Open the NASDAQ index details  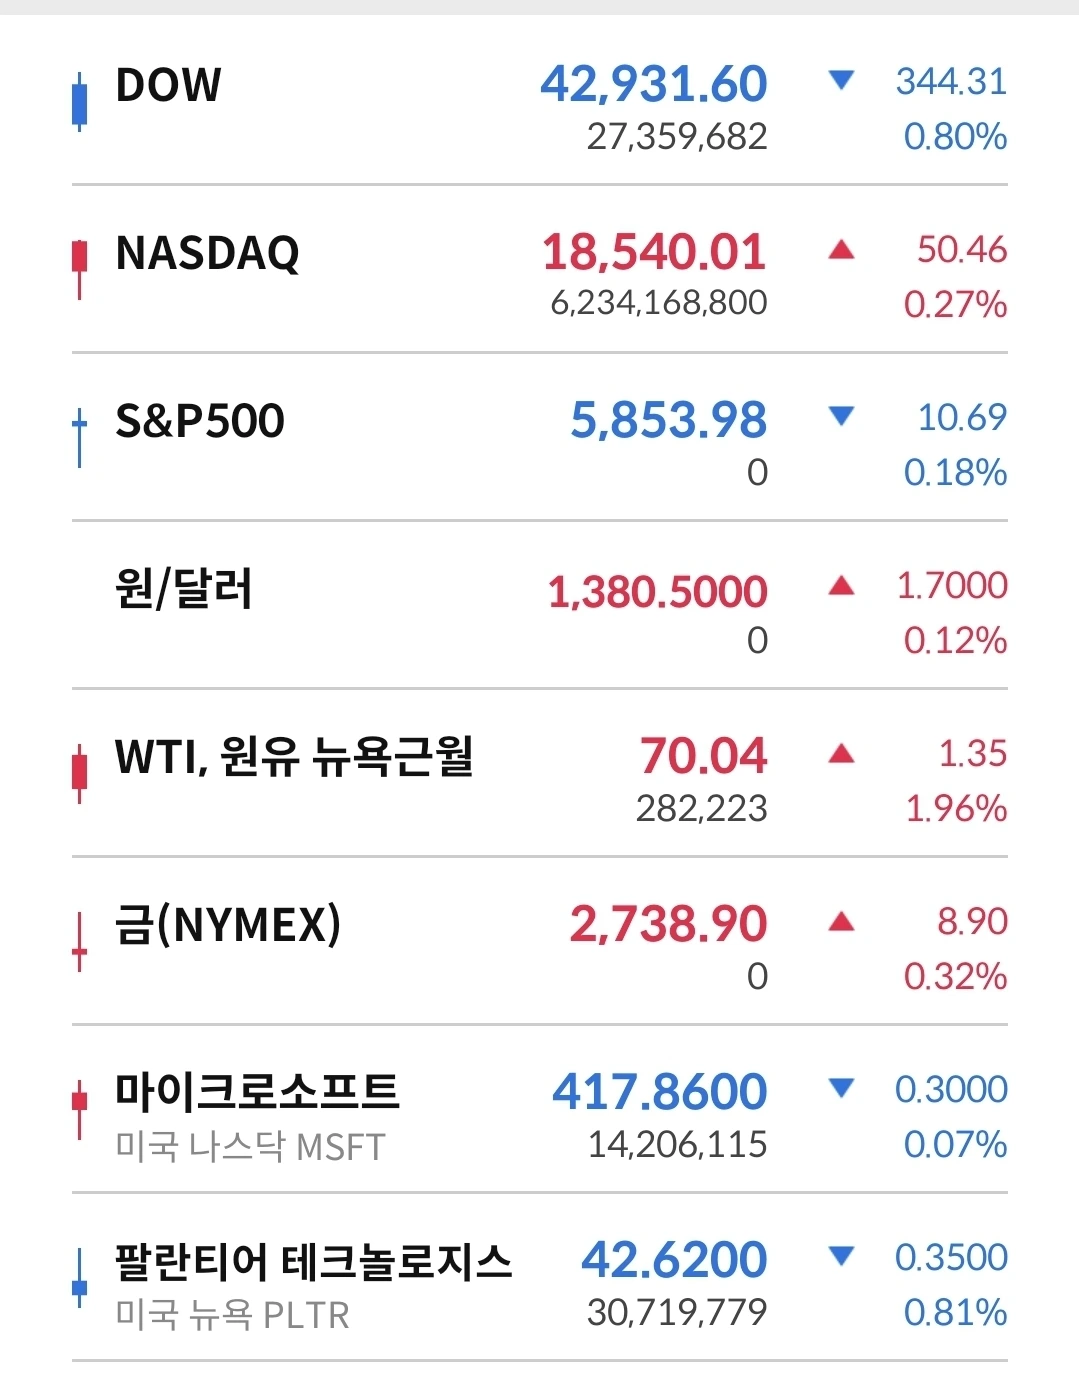click(x=540, y=269)
